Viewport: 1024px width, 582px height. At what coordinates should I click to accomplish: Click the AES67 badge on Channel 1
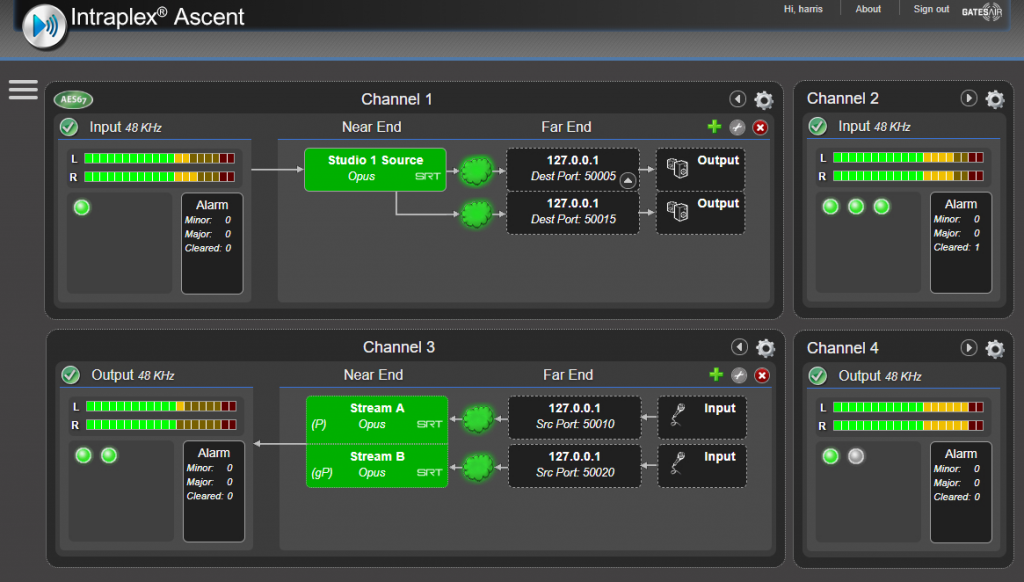coord(73,99)
